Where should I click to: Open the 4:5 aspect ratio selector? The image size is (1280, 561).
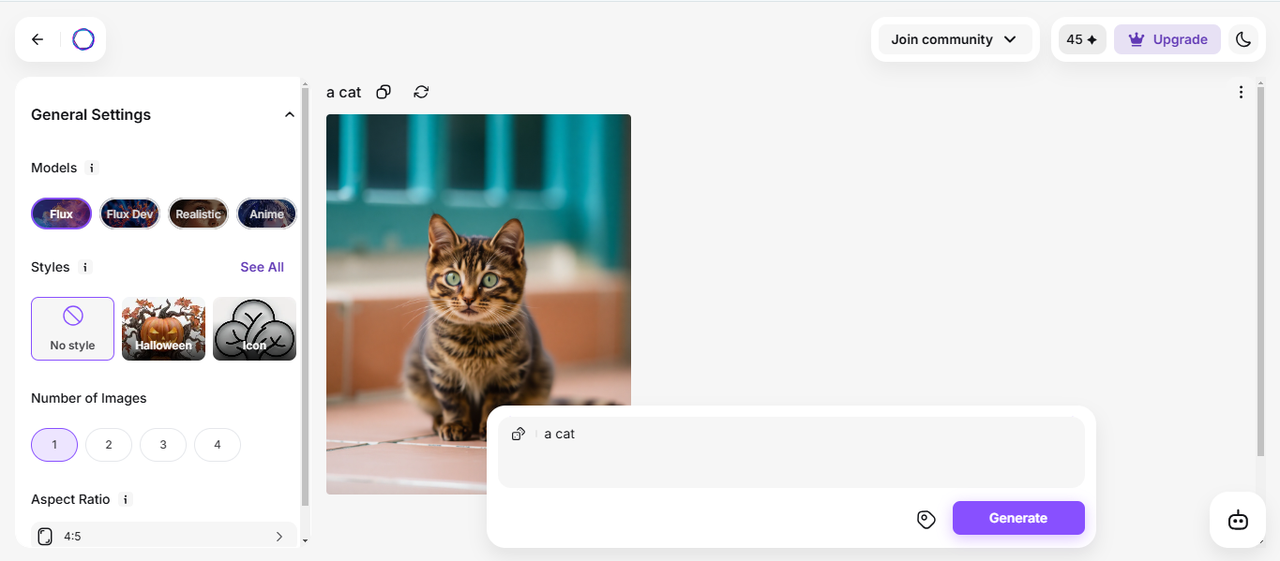tap(164, 536)
